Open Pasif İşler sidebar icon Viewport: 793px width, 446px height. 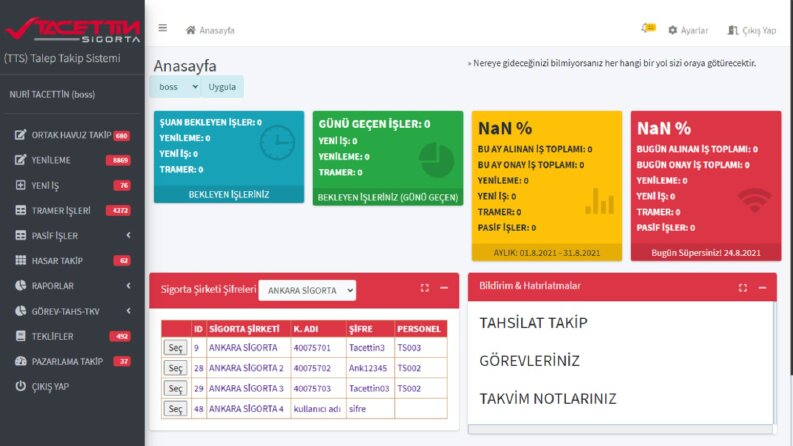(20, 235)
